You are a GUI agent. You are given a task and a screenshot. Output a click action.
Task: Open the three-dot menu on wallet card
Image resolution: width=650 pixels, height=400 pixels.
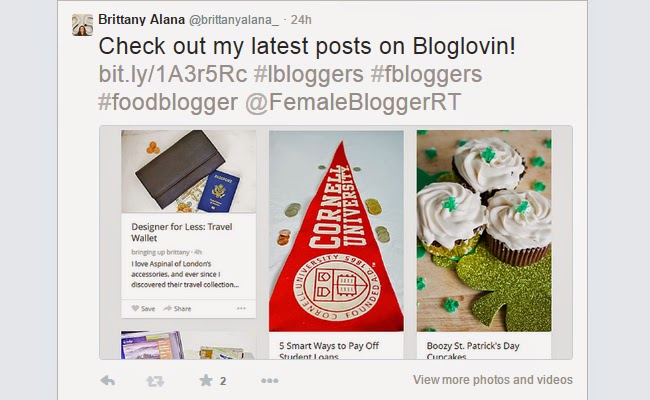(241, 308)
